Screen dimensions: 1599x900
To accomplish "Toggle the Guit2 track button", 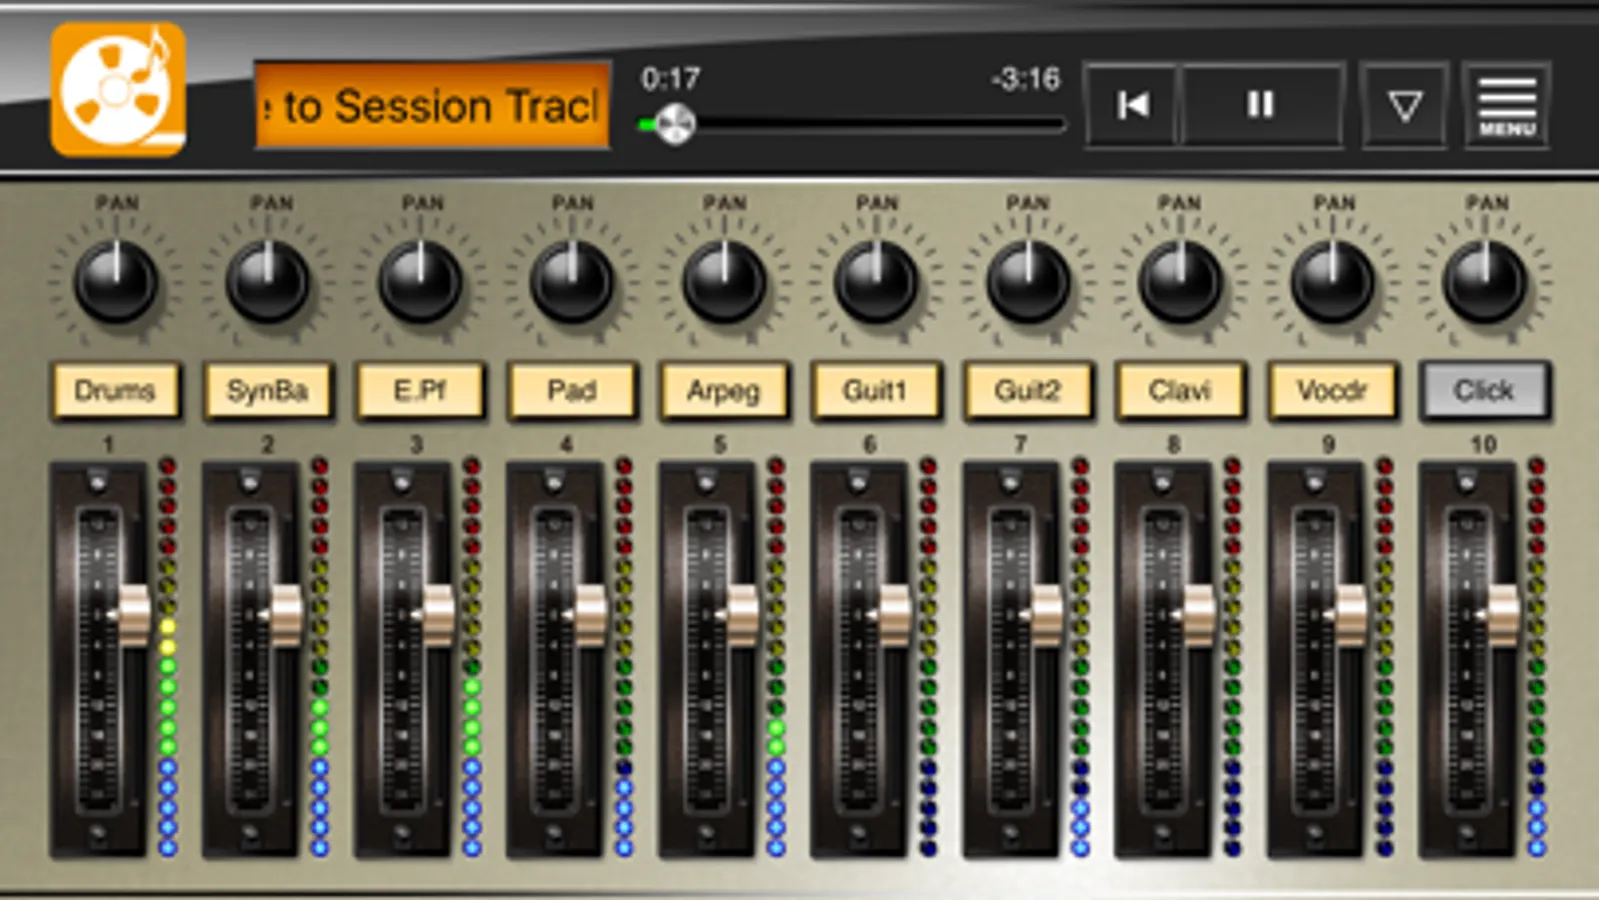I will [1028, 390].
